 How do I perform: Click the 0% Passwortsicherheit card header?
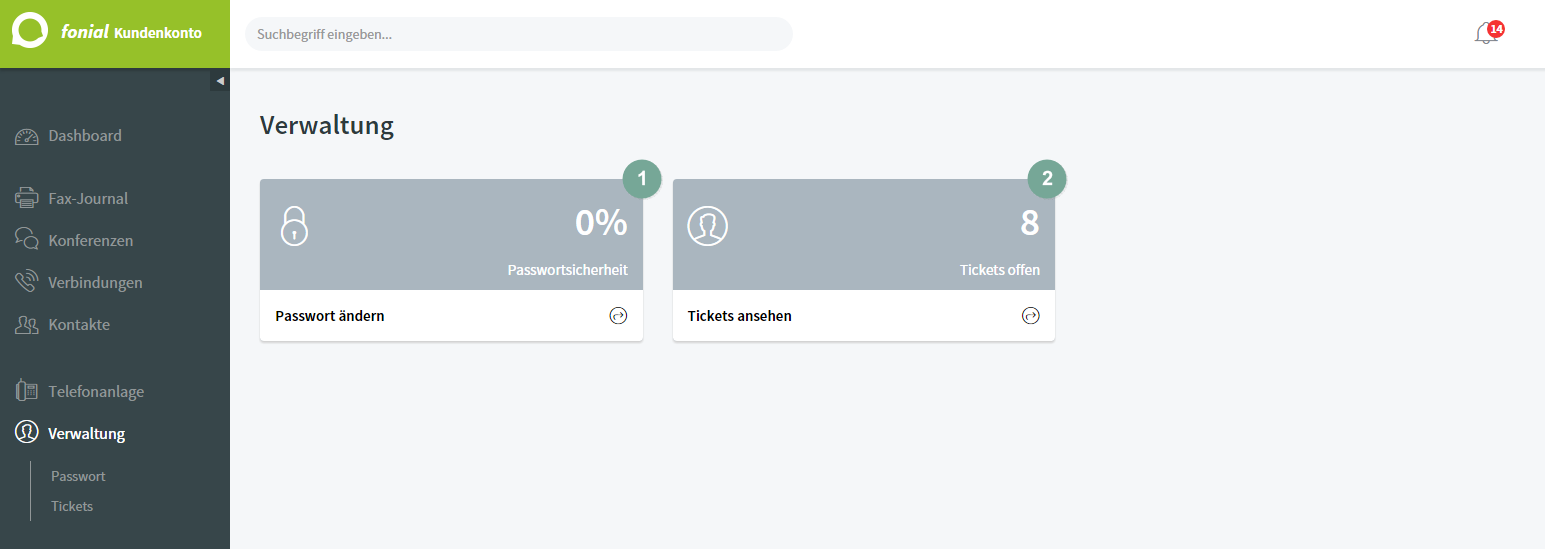coord(451,234)
